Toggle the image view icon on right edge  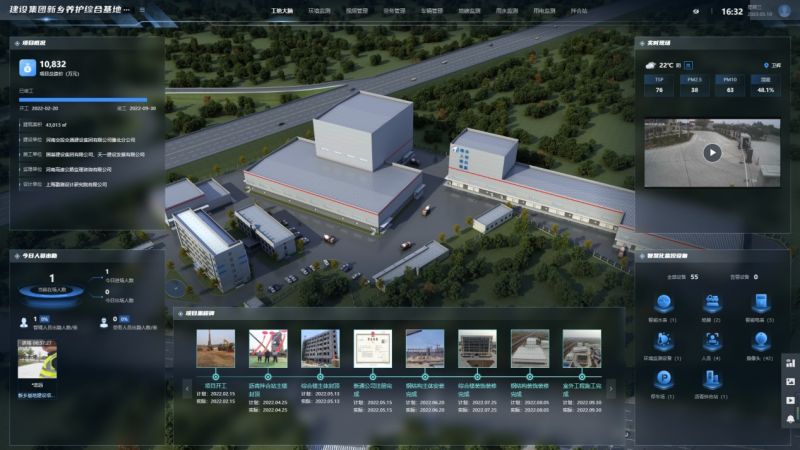coord(790,381)
